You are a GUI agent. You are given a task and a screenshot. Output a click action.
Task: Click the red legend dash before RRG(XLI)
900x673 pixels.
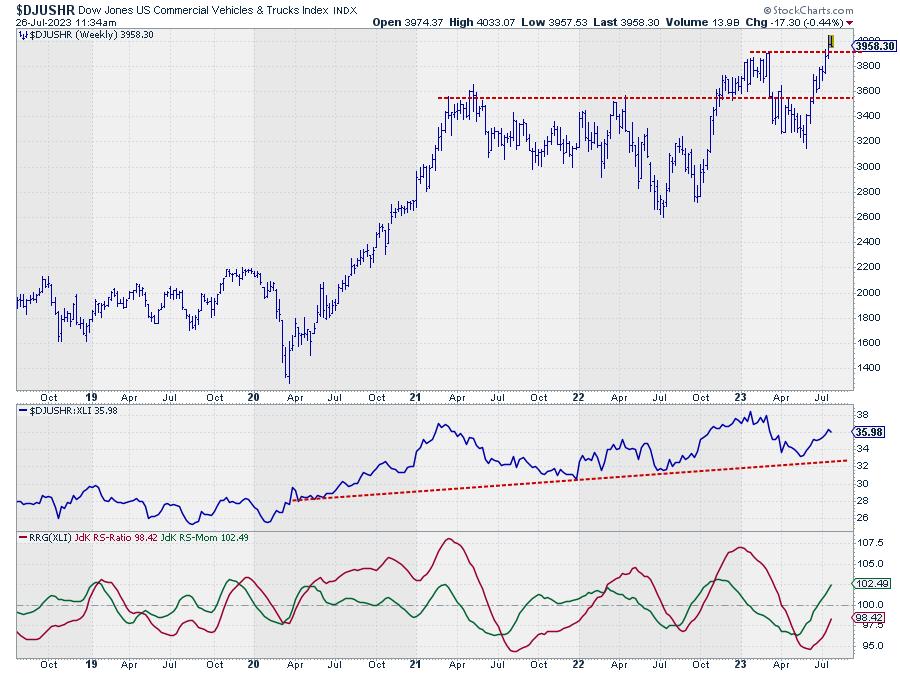click(x=23, y=538)
